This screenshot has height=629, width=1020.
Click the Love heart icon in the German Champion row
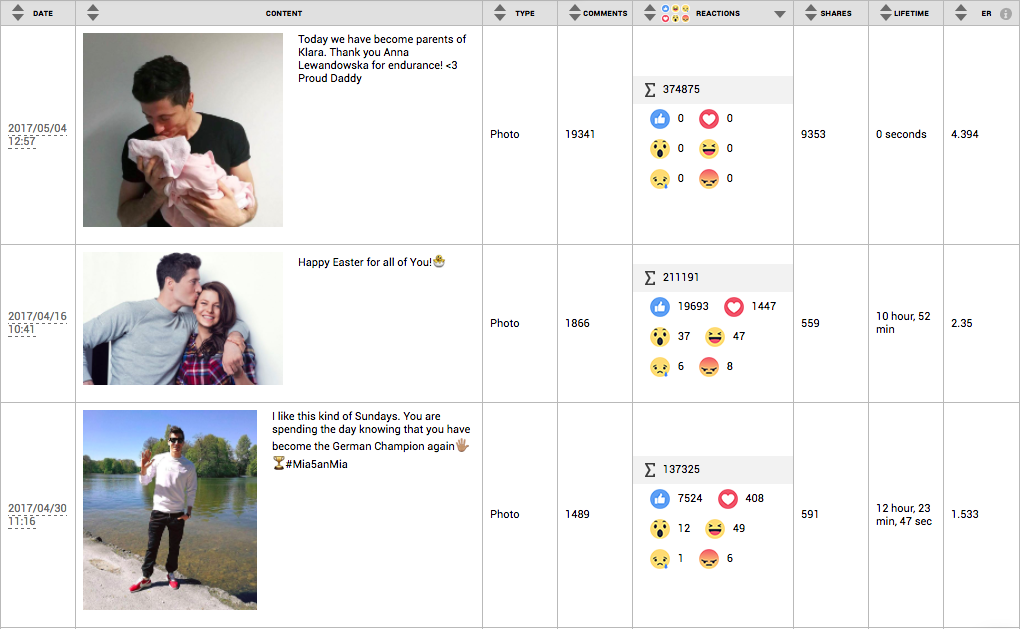tap(727, 498)
